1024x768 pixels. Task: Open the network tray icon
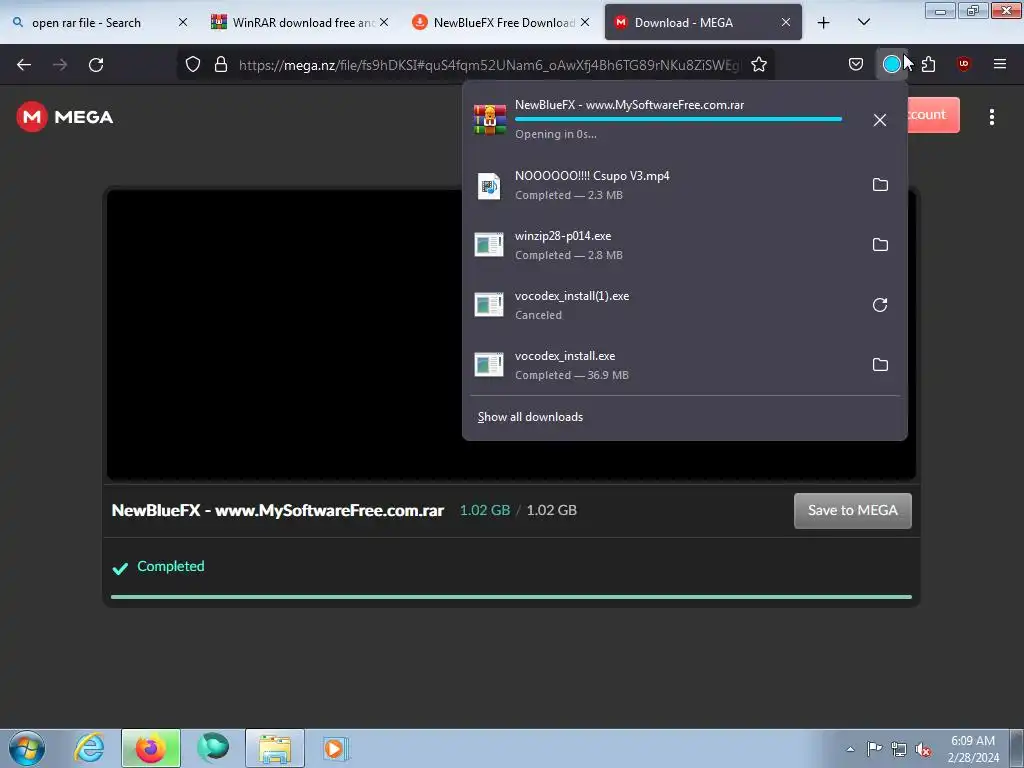(899, 749)
